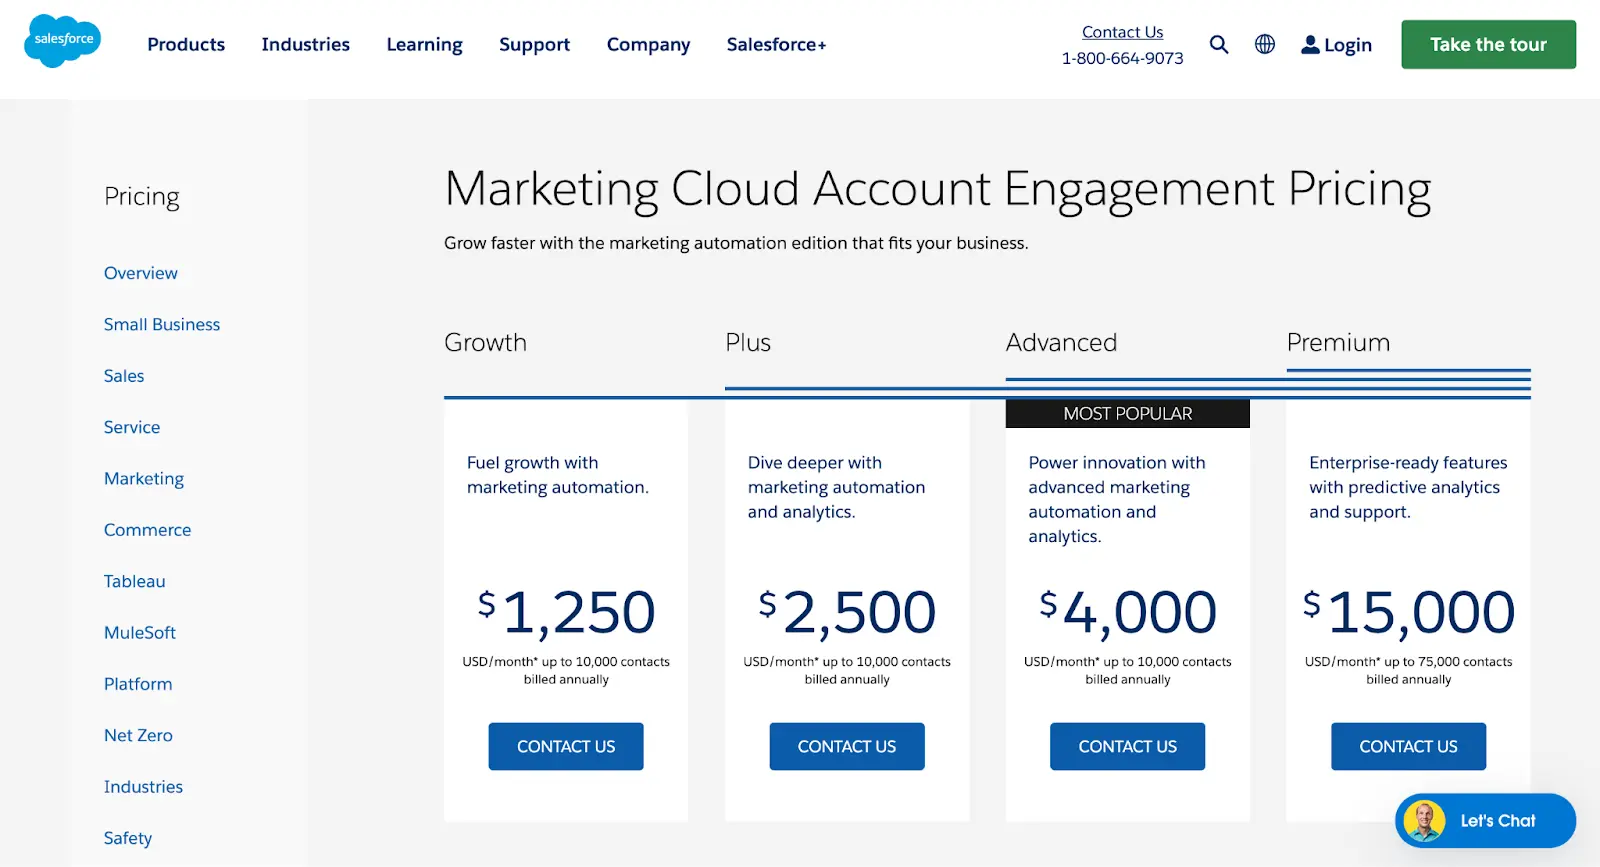This screenshot has height=867, width=1600.
Task: Open the Support menu
Action: tap(534, 45)
